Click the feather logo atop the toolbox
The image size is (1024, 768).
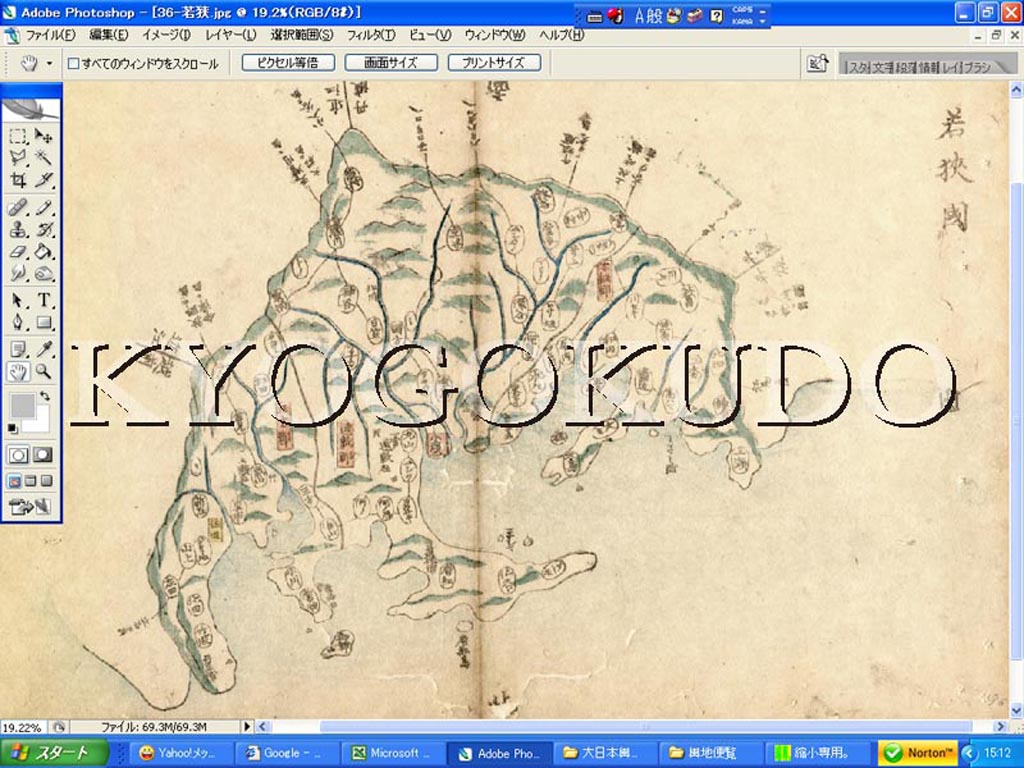[31, 108]
